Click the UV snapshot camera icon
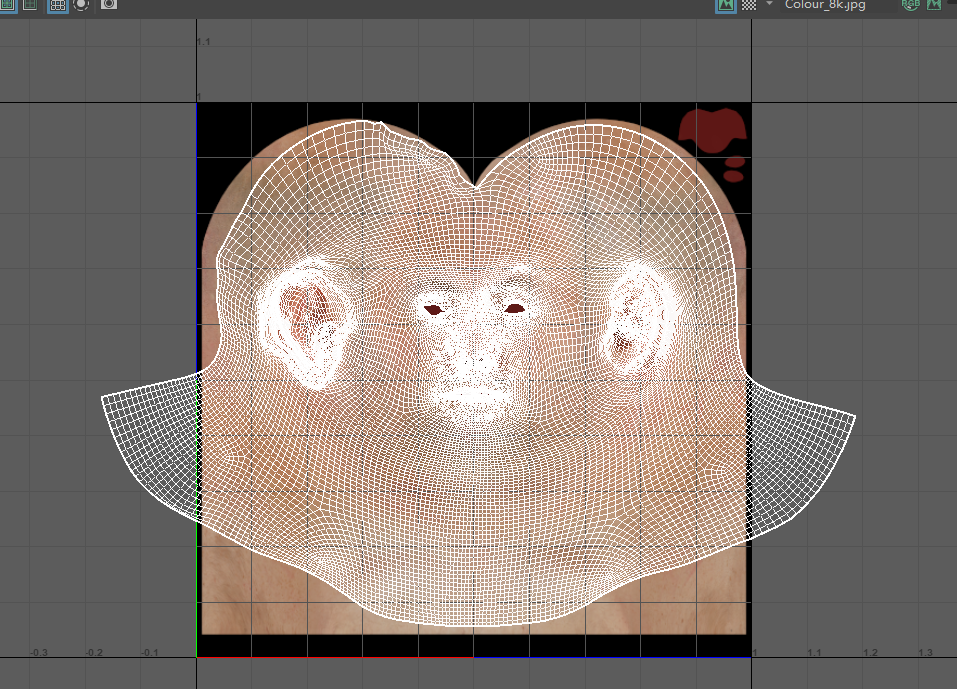This screenshot has height=689, width=957. pos(109,4)
